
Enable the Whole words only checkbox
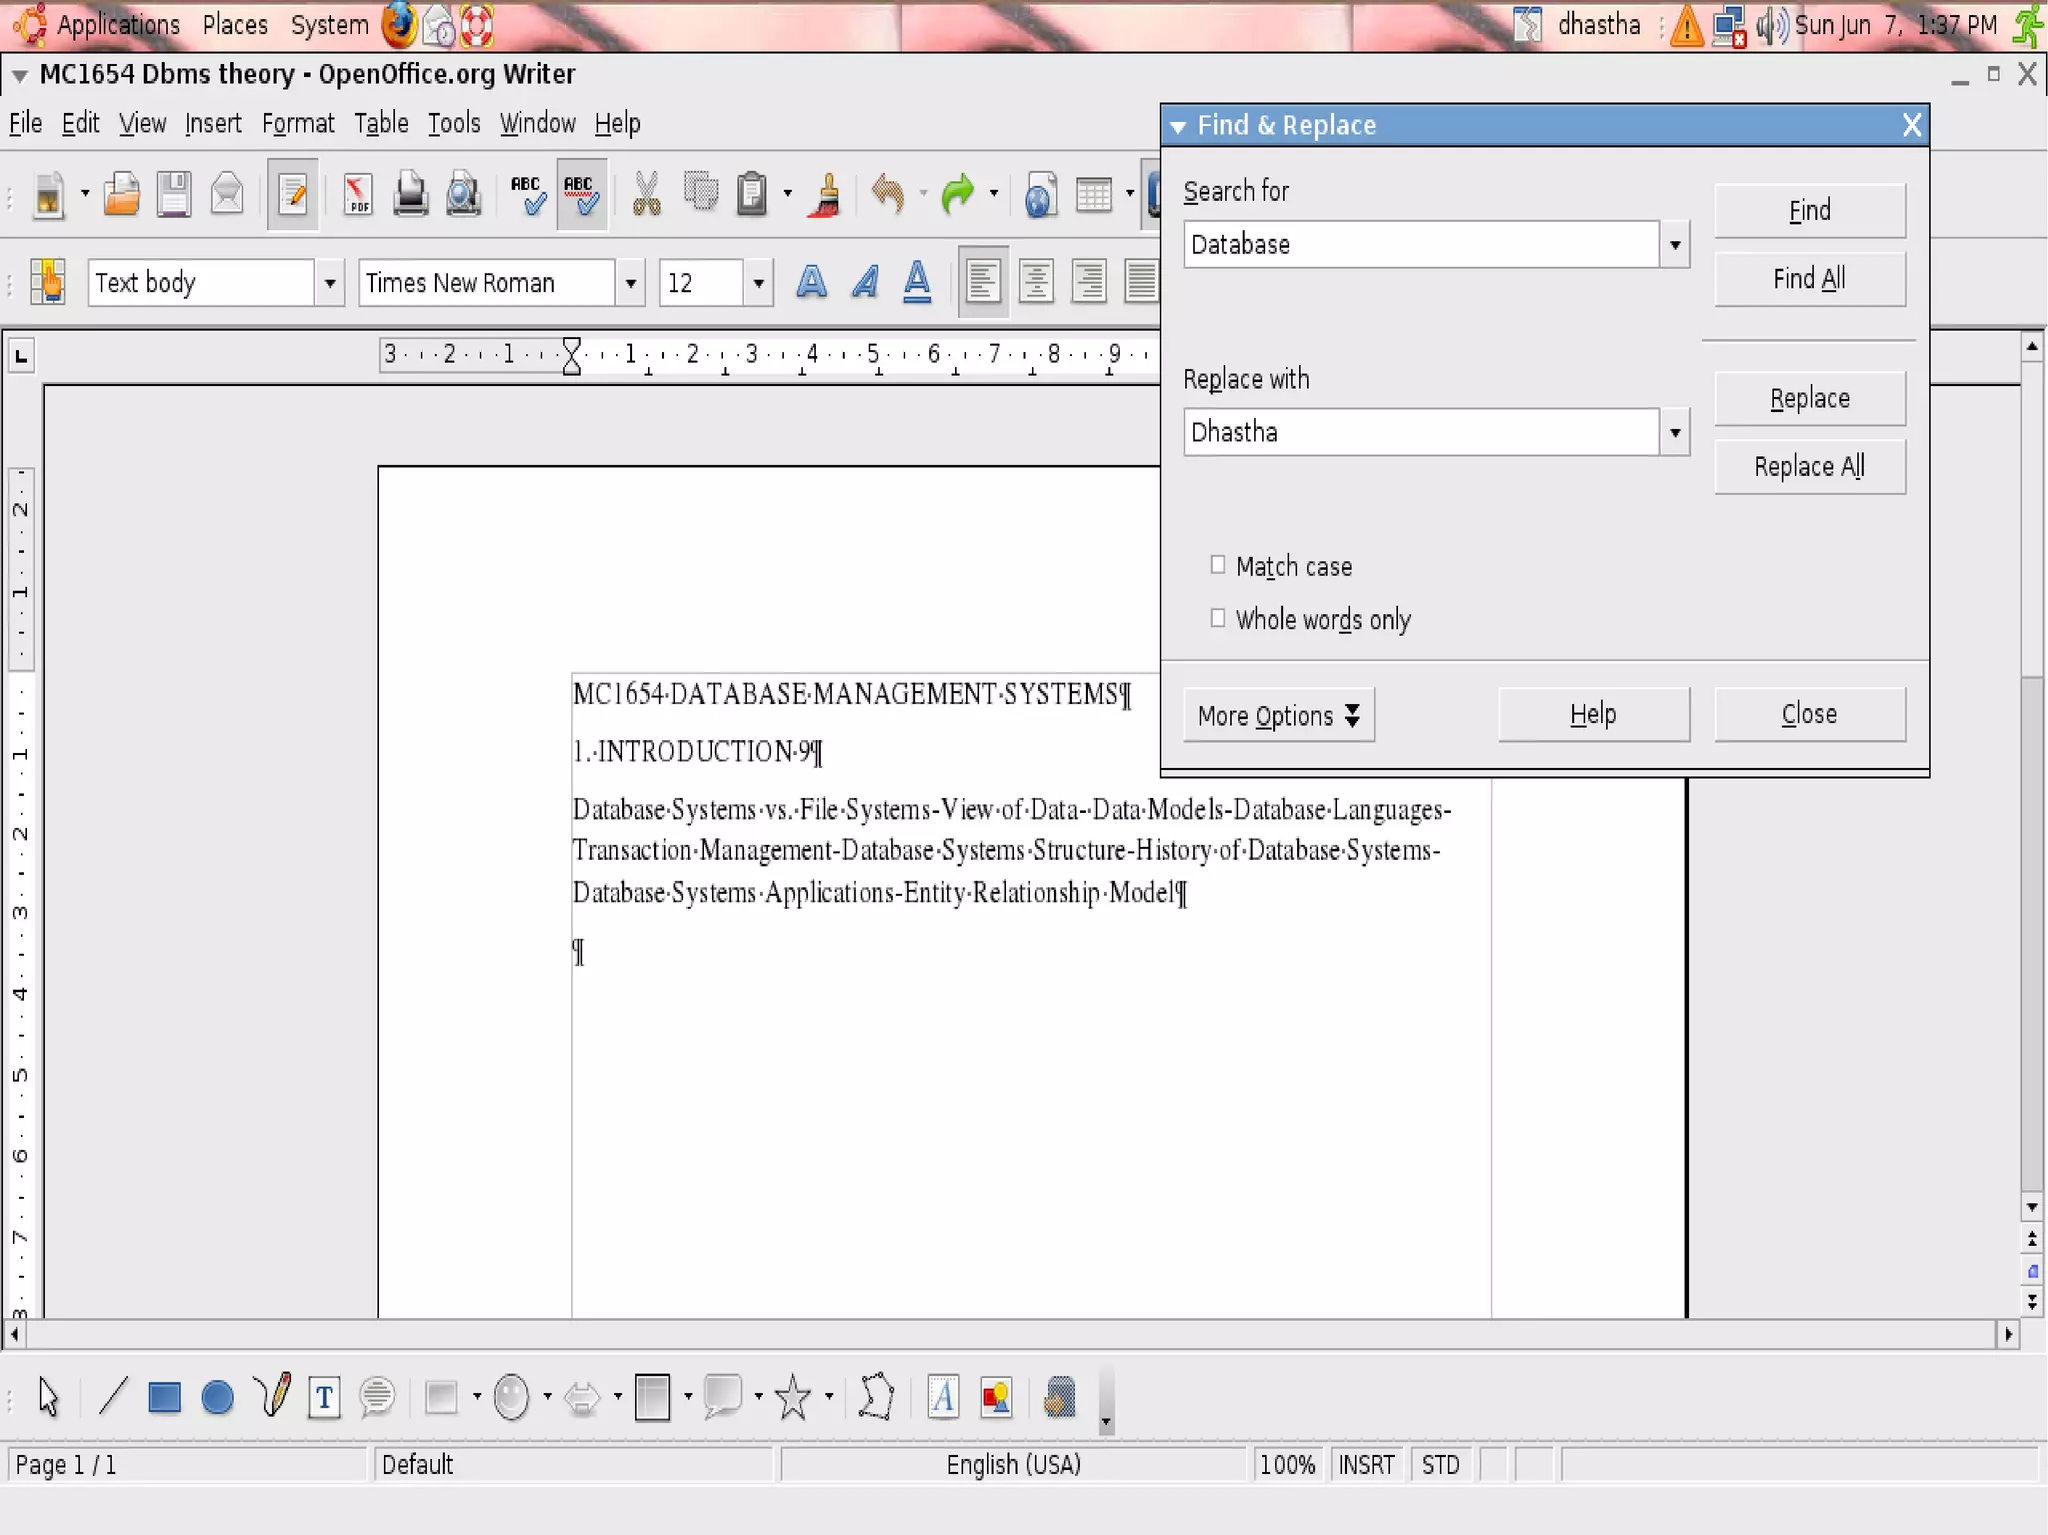(1217, 618)
